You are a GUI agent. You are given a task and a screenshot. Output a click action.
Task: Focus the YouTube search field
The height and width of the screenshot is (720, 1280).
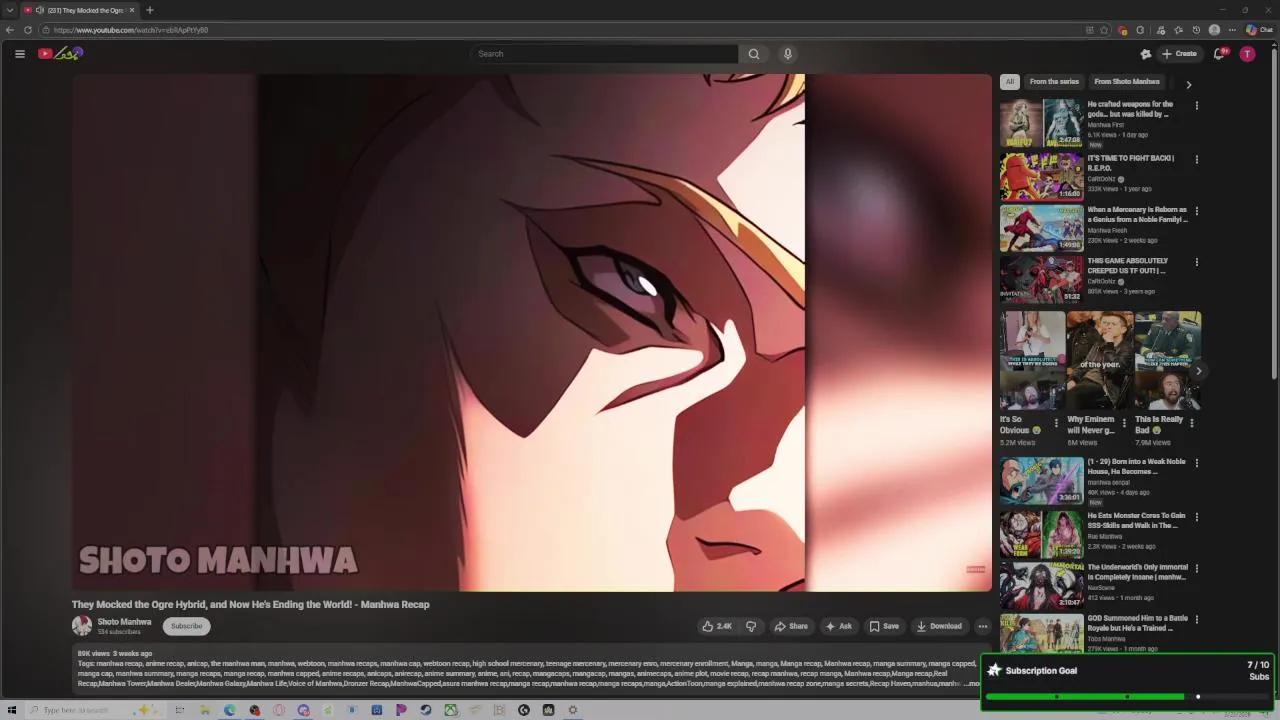pos(605,54)
